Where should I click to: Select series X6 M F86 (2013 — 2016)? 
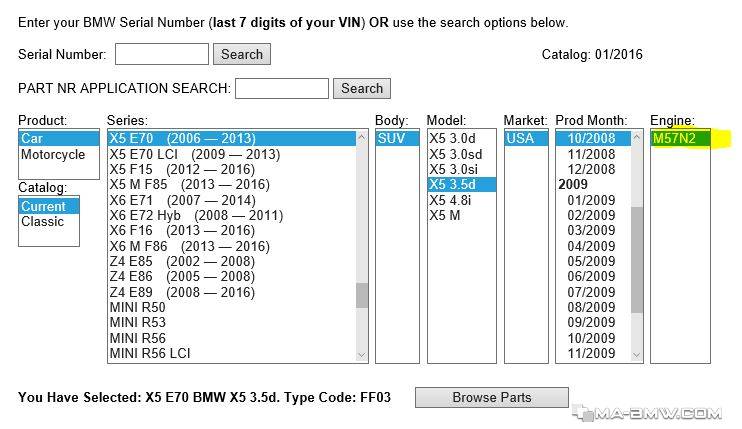[x=232, y=246]
